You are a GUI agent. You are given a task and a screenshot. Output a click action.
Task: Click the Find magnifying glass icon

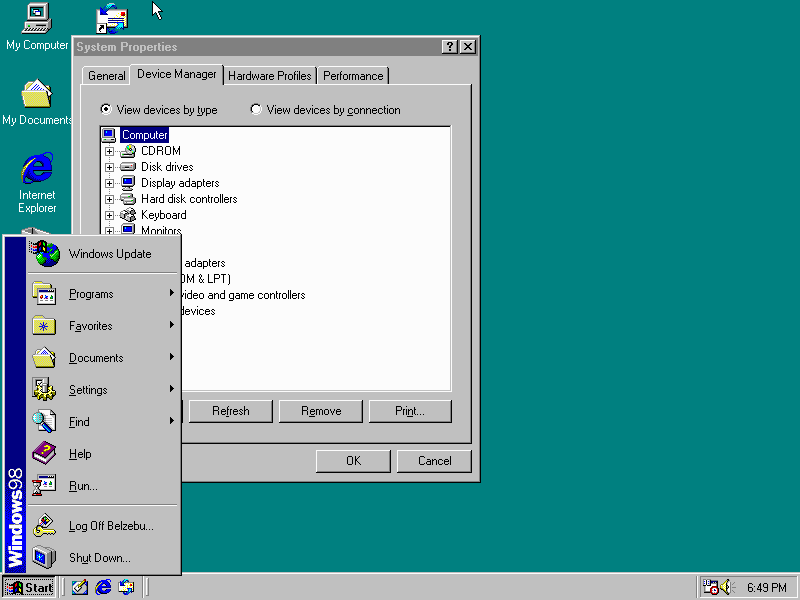44,422
